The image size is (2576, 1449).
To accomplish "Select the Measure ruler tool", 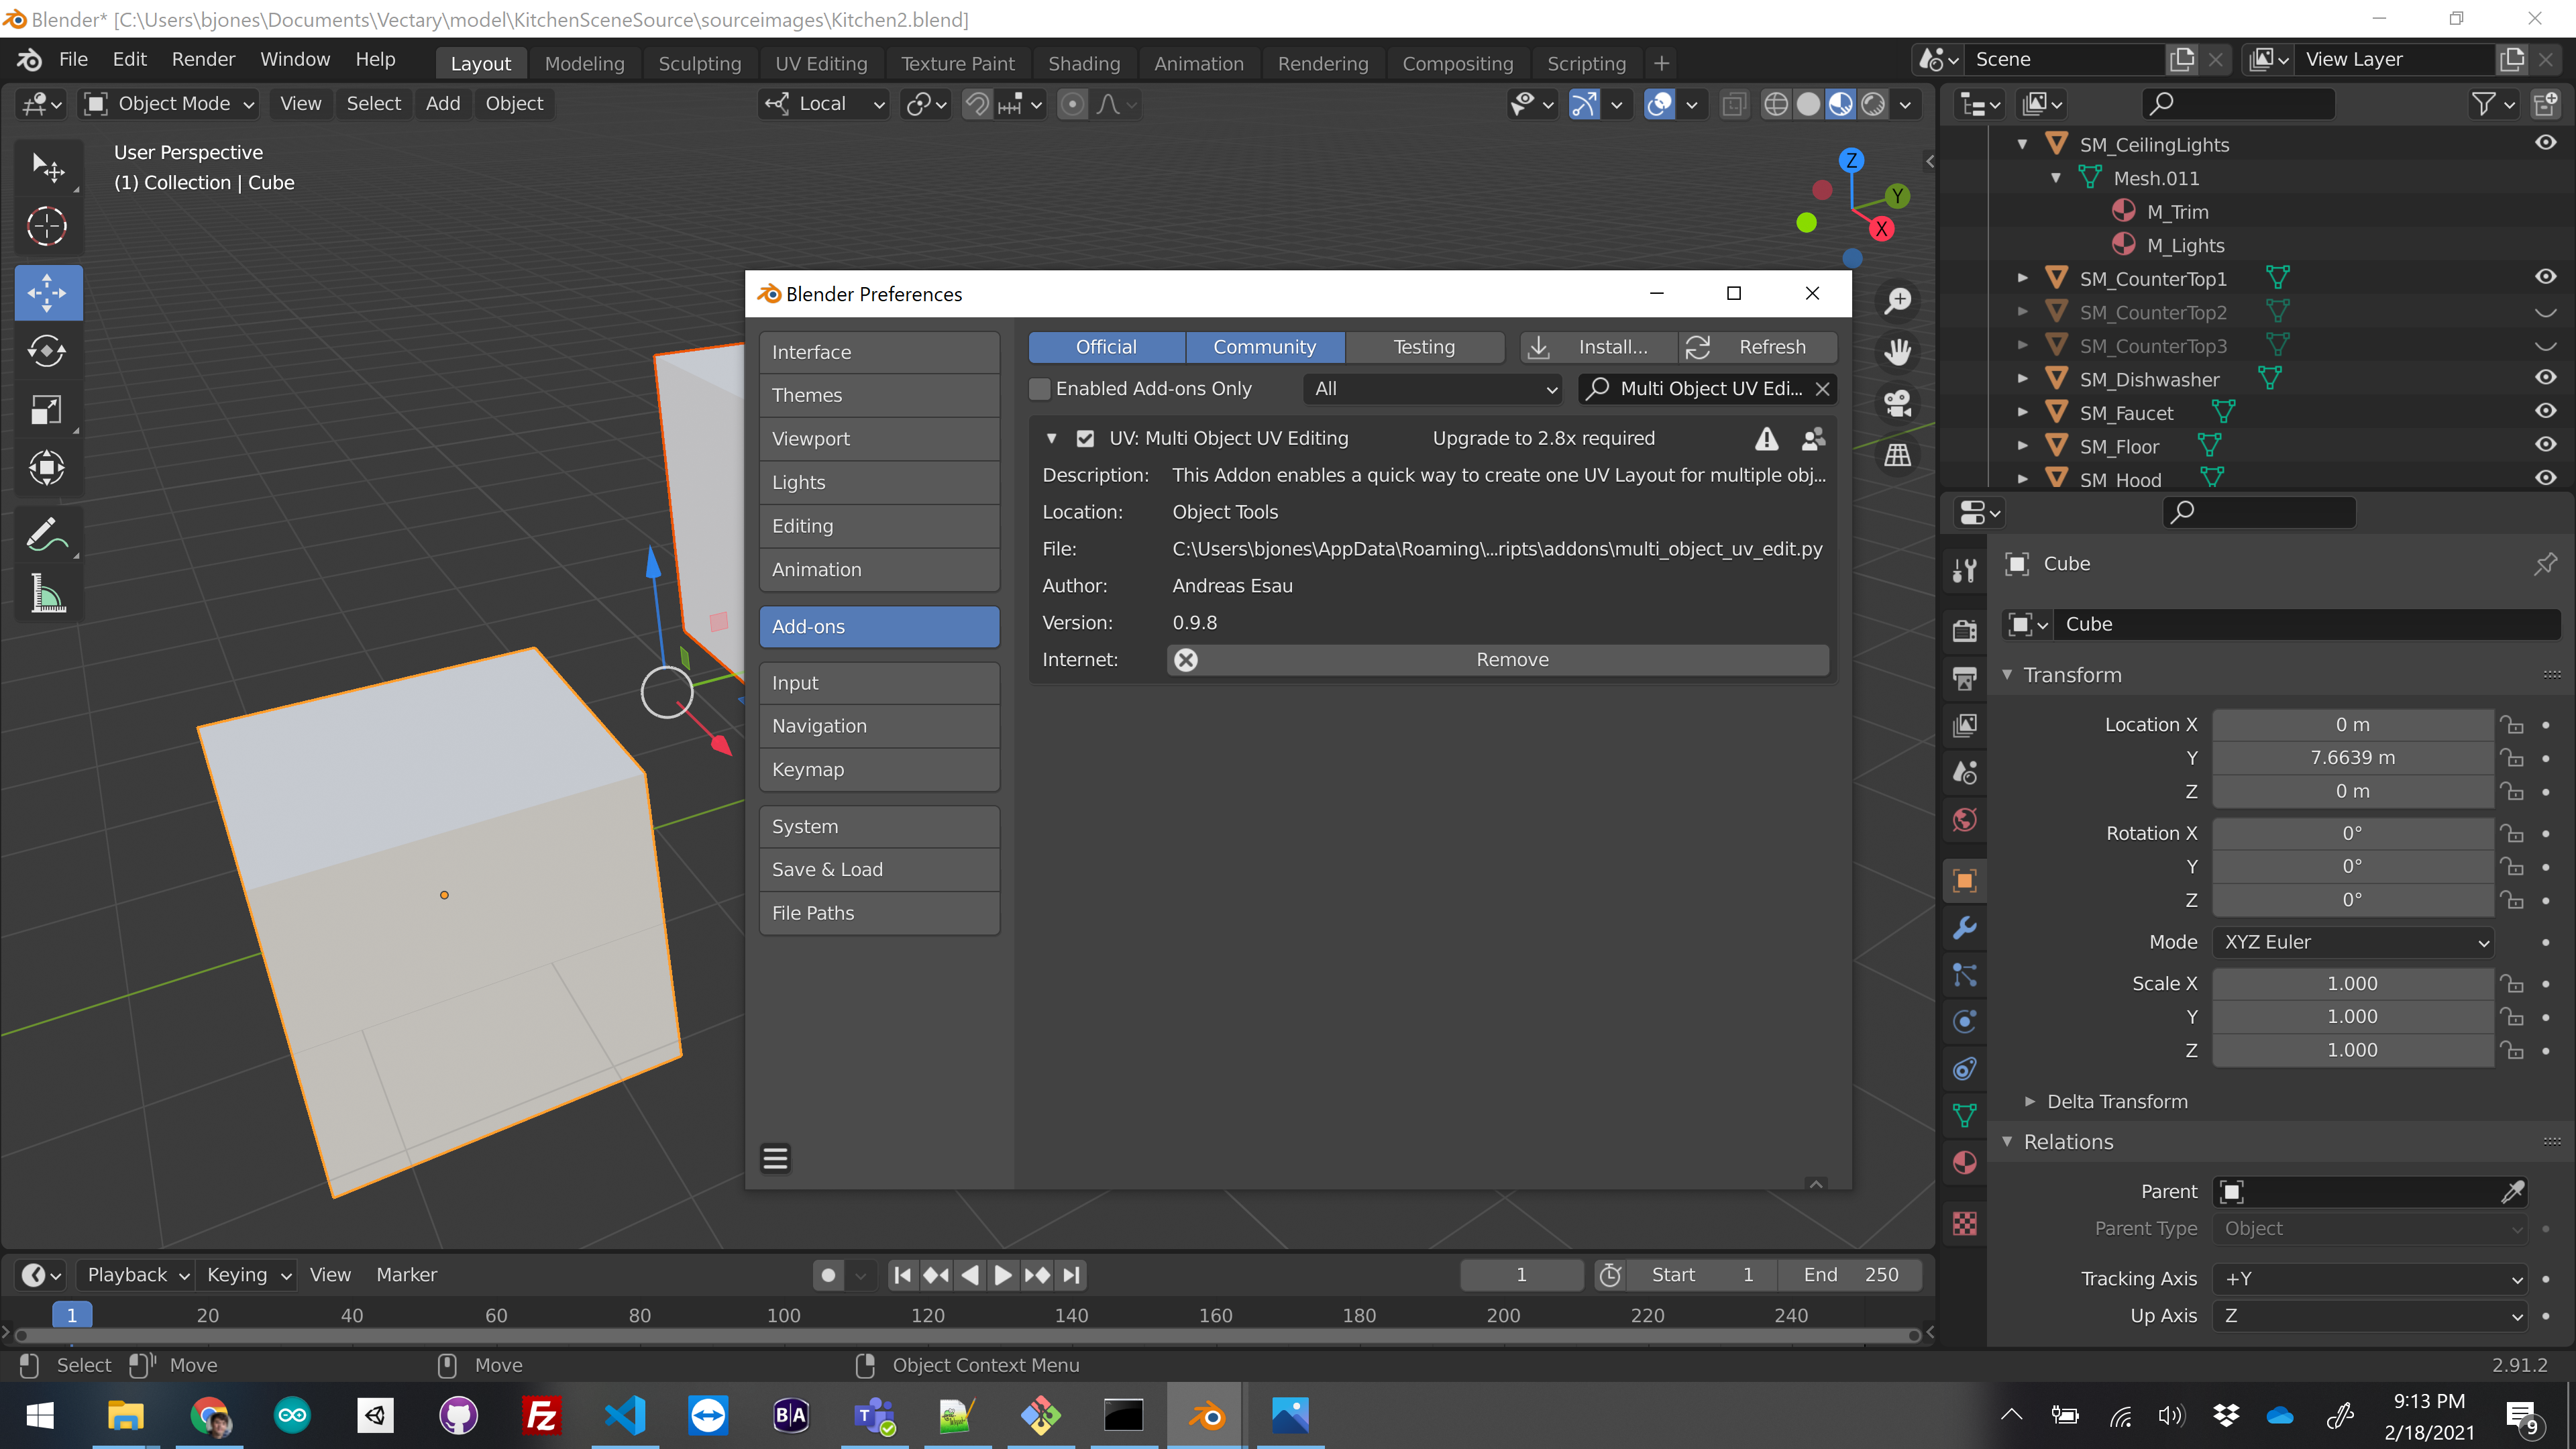I will click(x=47, y=595).
